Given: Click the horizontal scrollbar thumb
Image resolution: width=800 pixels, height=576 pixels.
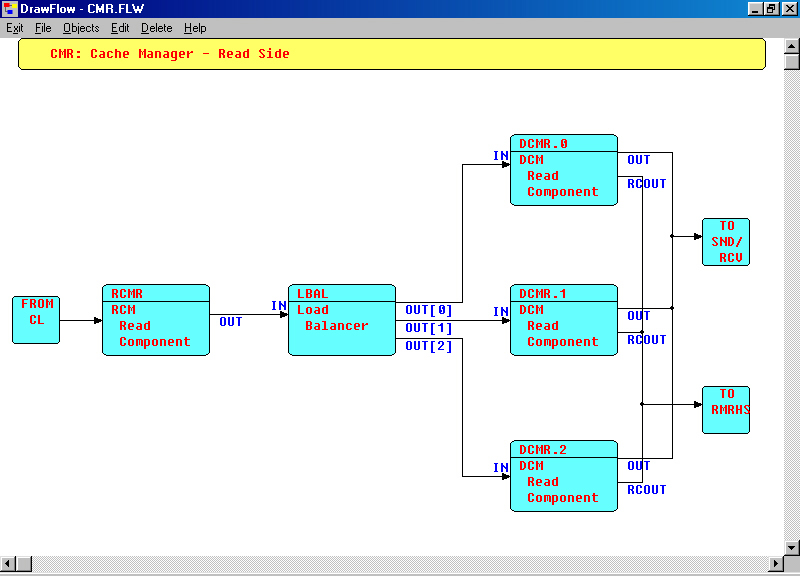Looking at the screenshot, I should [x=24, y=564].
